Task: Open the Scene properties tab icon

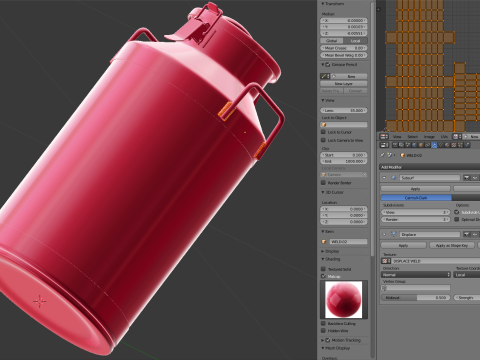Action: click(408, 145)
